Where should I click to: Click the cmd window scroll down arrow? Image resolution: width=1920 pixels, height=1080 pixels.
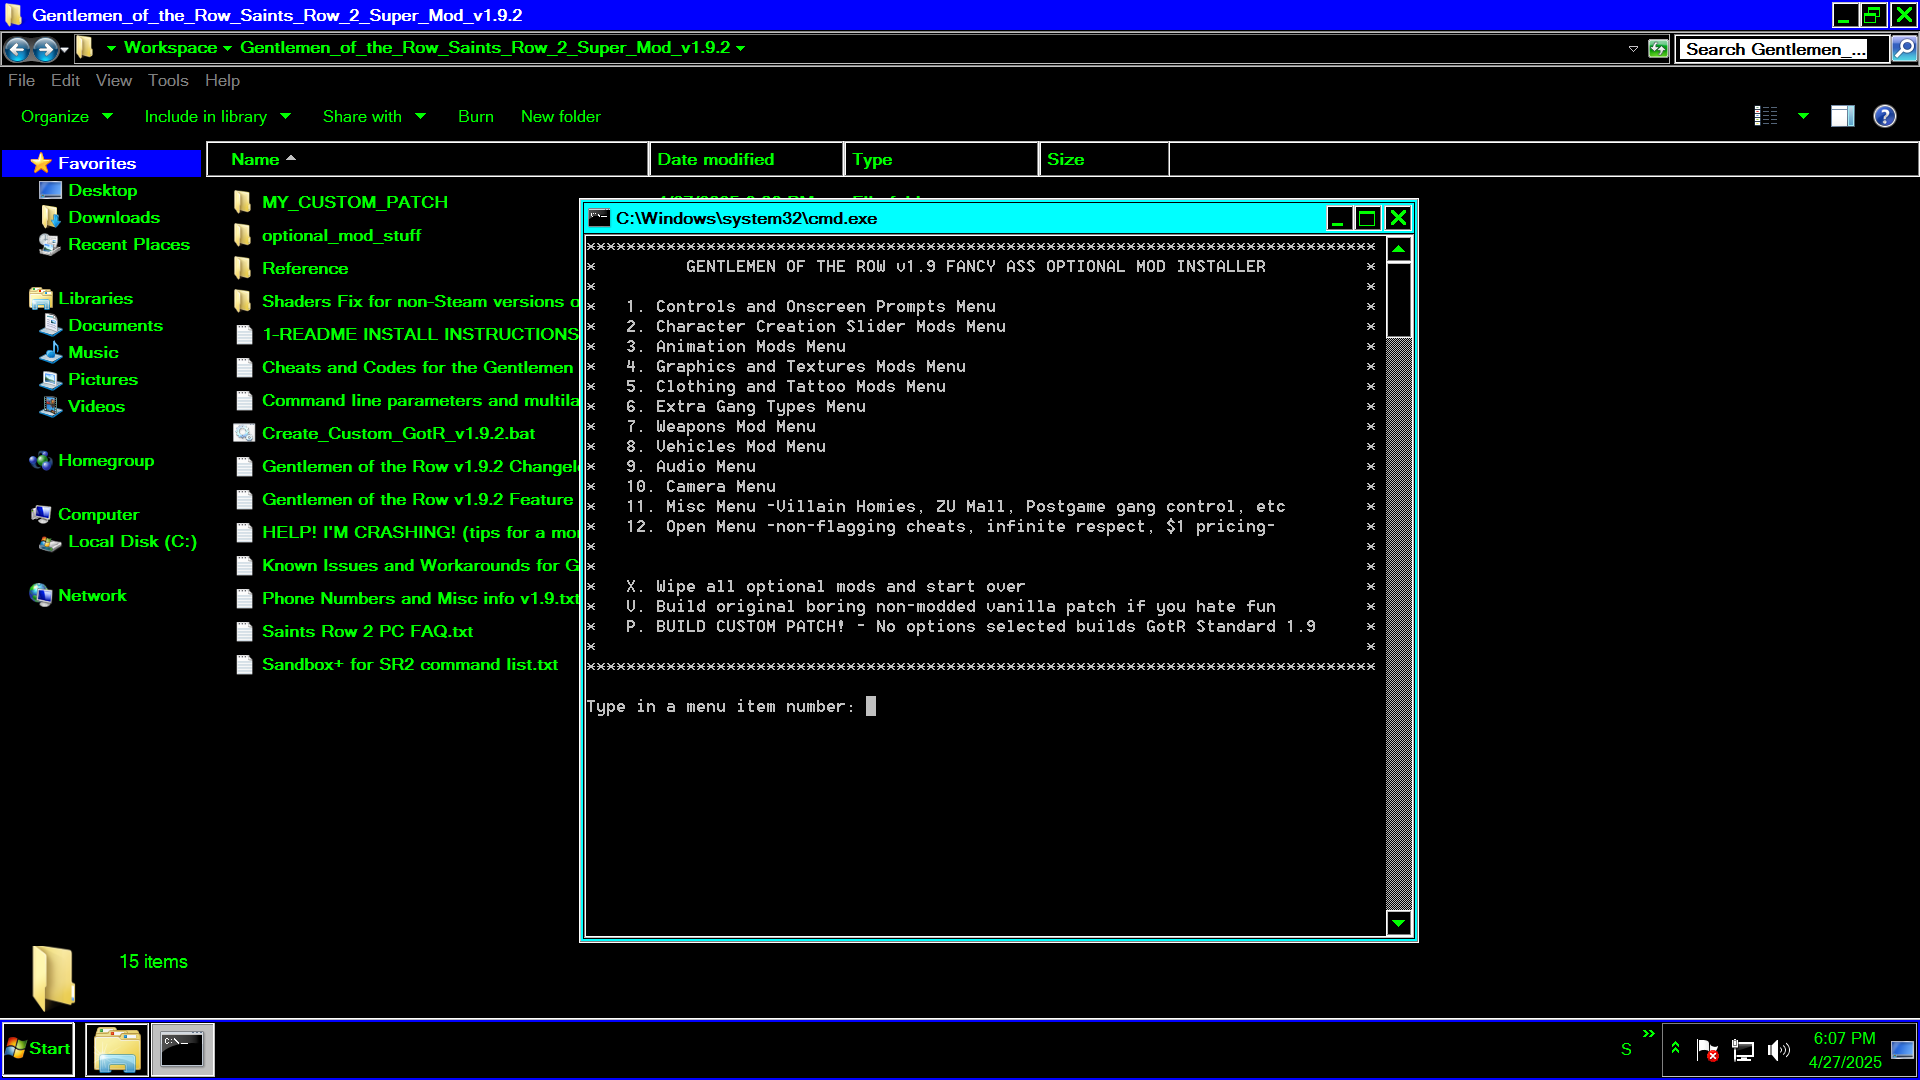(1399, 923)
